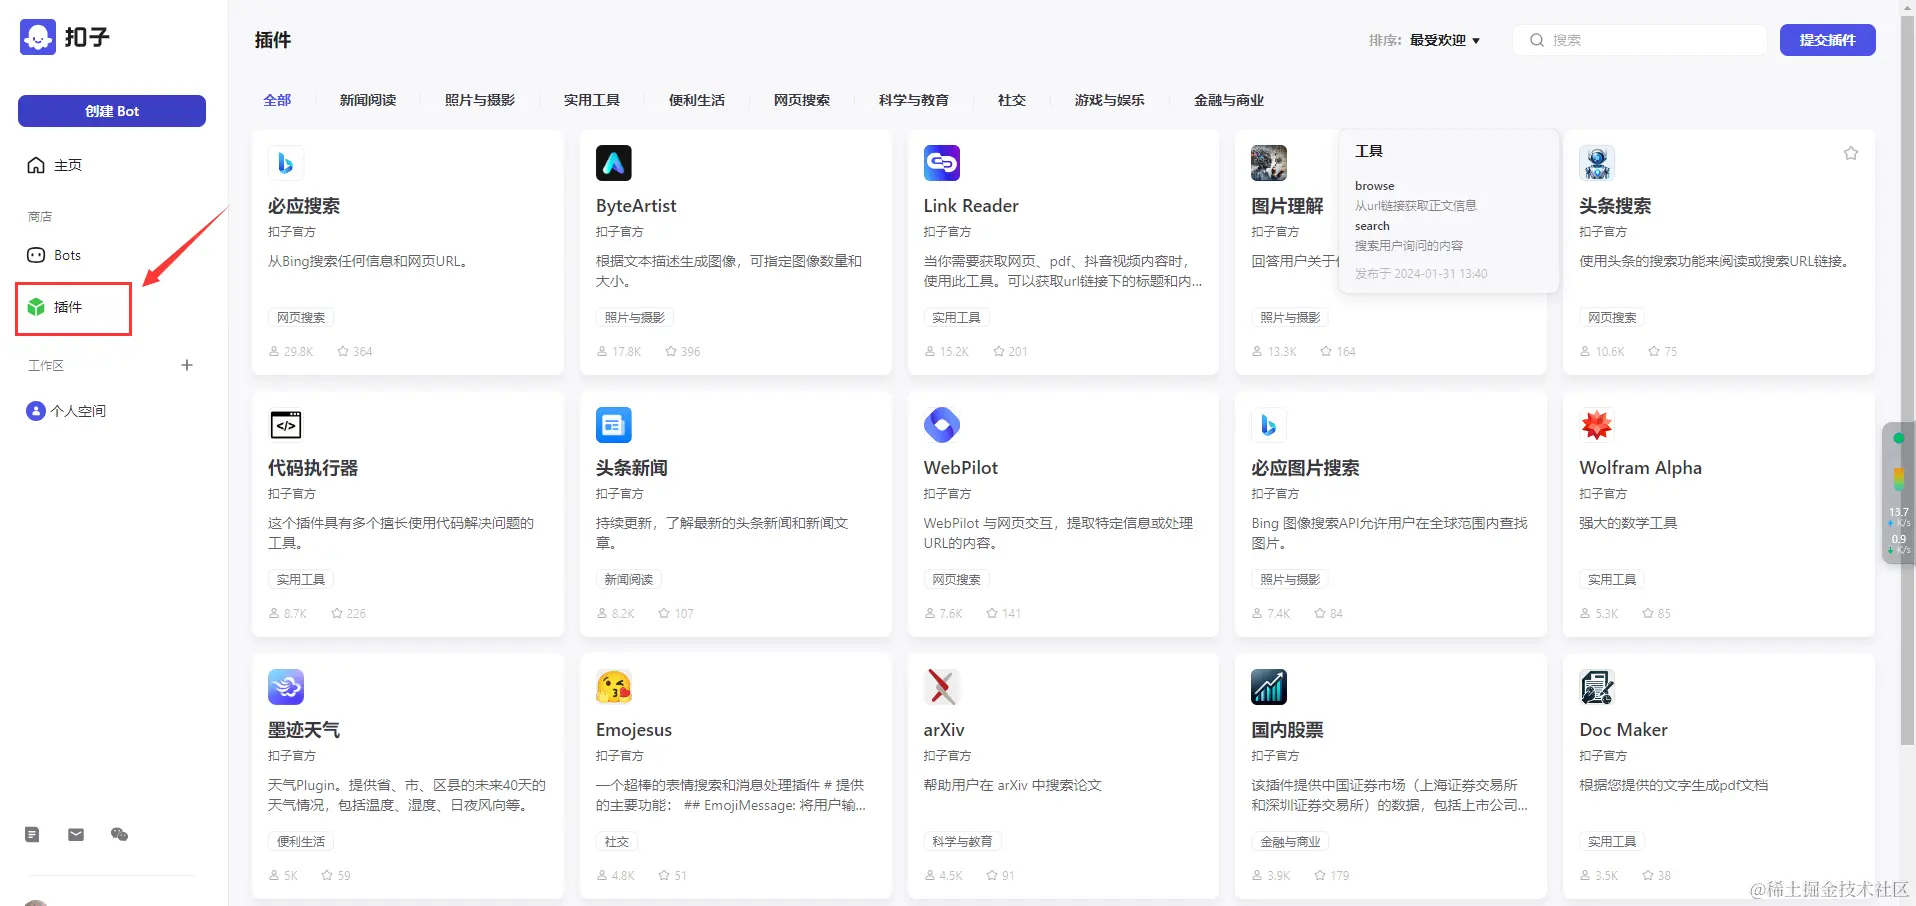The height and width of the screenshot is (906, 1916).
Task: Open the Wolfram Alpha plugin title
Action: pyautogui.click(x=1640, y=468)
